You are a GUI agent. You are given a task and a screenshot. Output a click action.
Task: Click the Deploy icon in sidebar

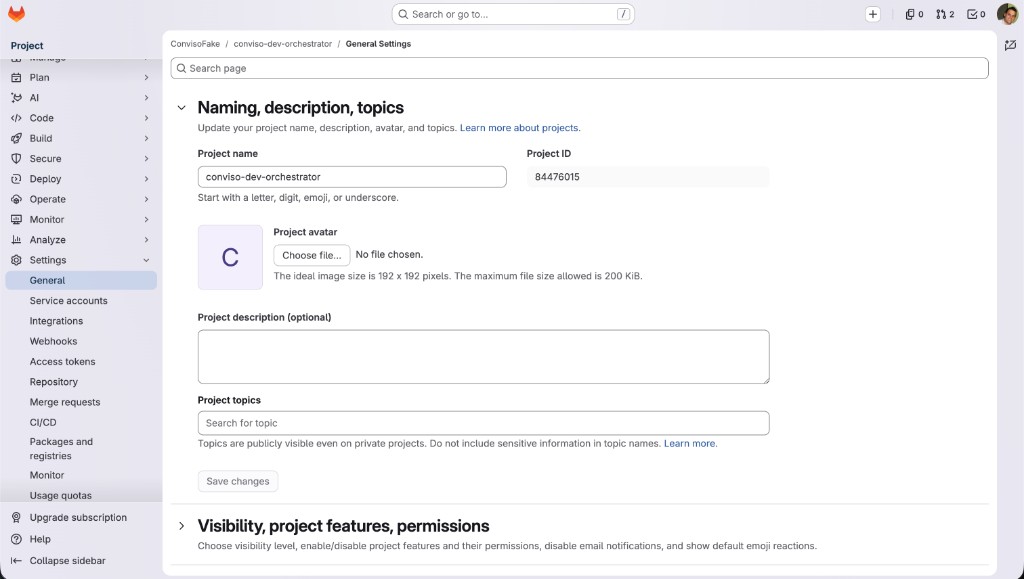(16, 178)
